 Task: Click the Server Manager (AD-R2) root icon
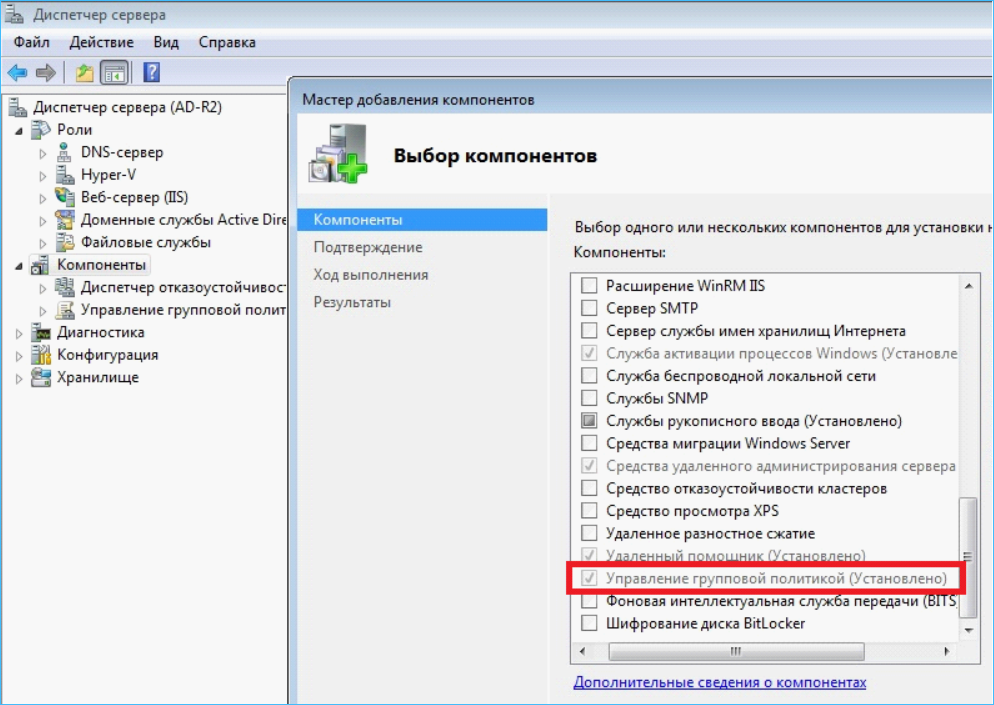(x=17, y=107)
